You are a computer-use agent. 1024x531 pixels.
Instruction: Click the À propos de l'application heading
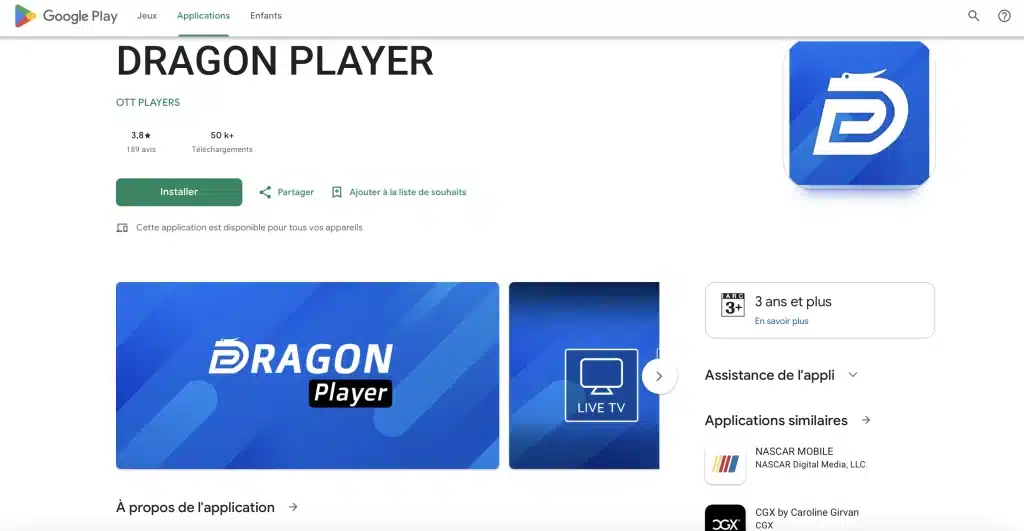(195, 507)
